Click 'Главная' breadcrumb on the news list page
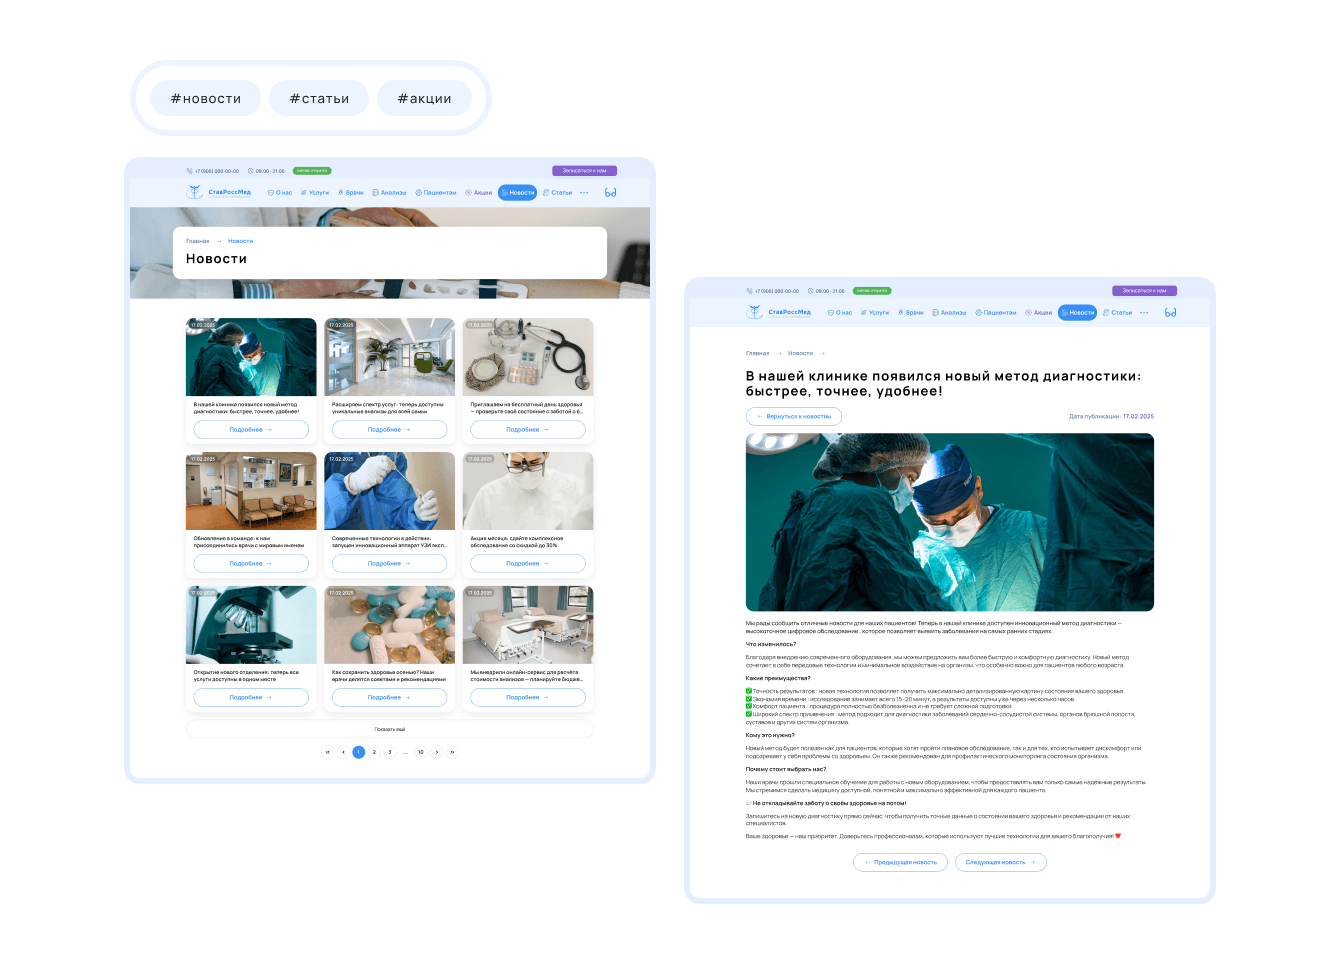Viewport: 1340px width, 958px height. point(198,241)
